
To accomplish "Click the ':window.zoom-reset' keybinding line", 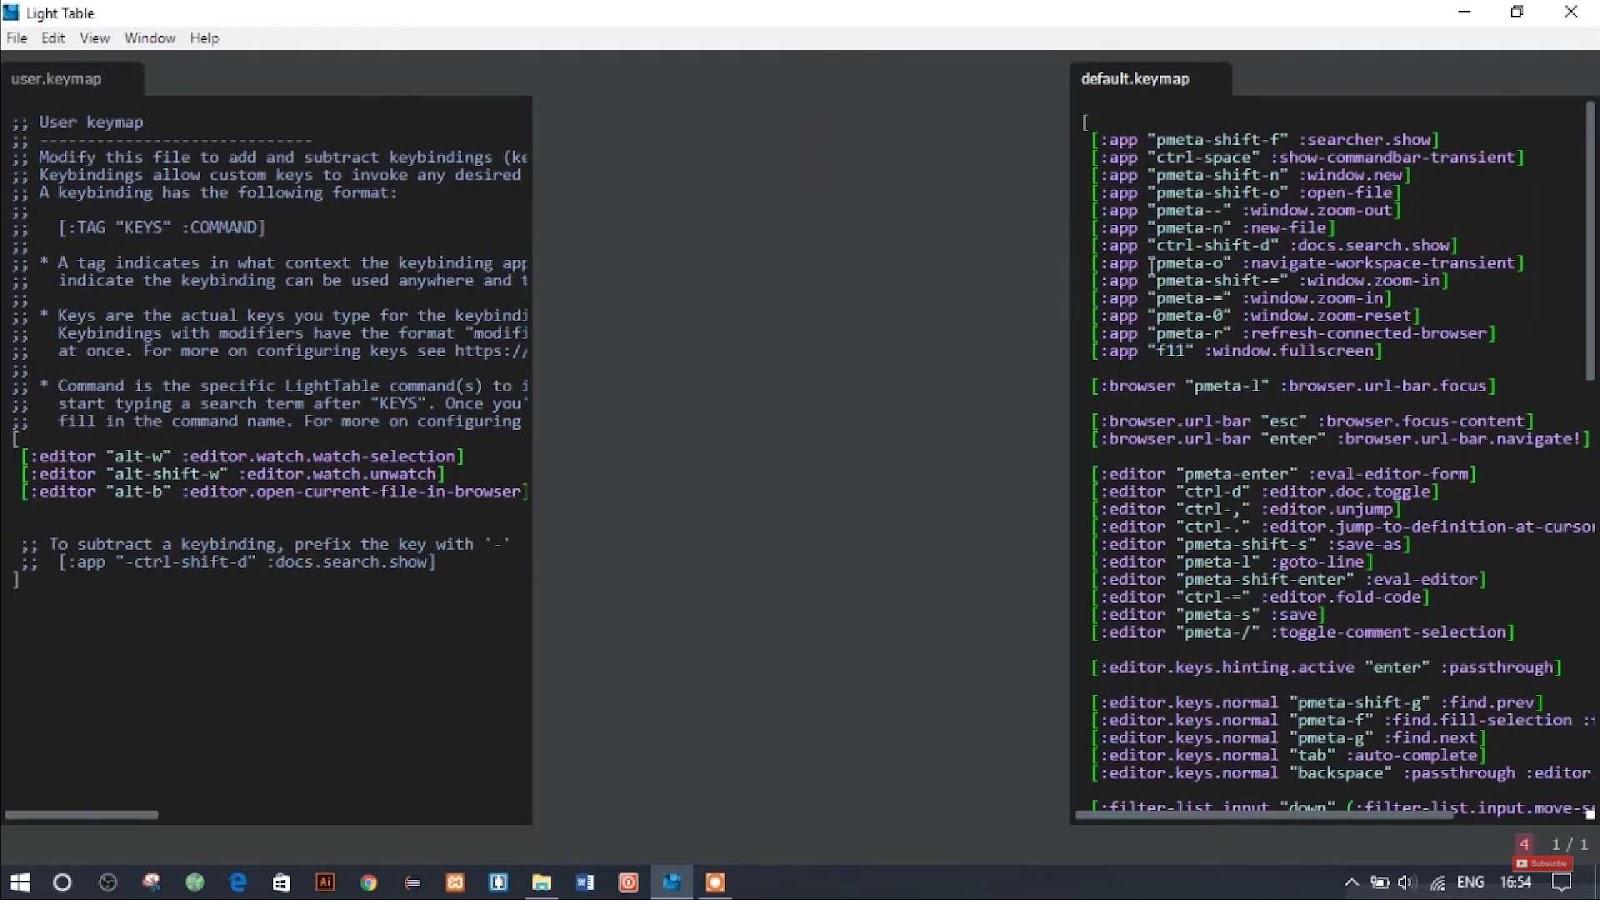I will click(x=1256, y=316).
